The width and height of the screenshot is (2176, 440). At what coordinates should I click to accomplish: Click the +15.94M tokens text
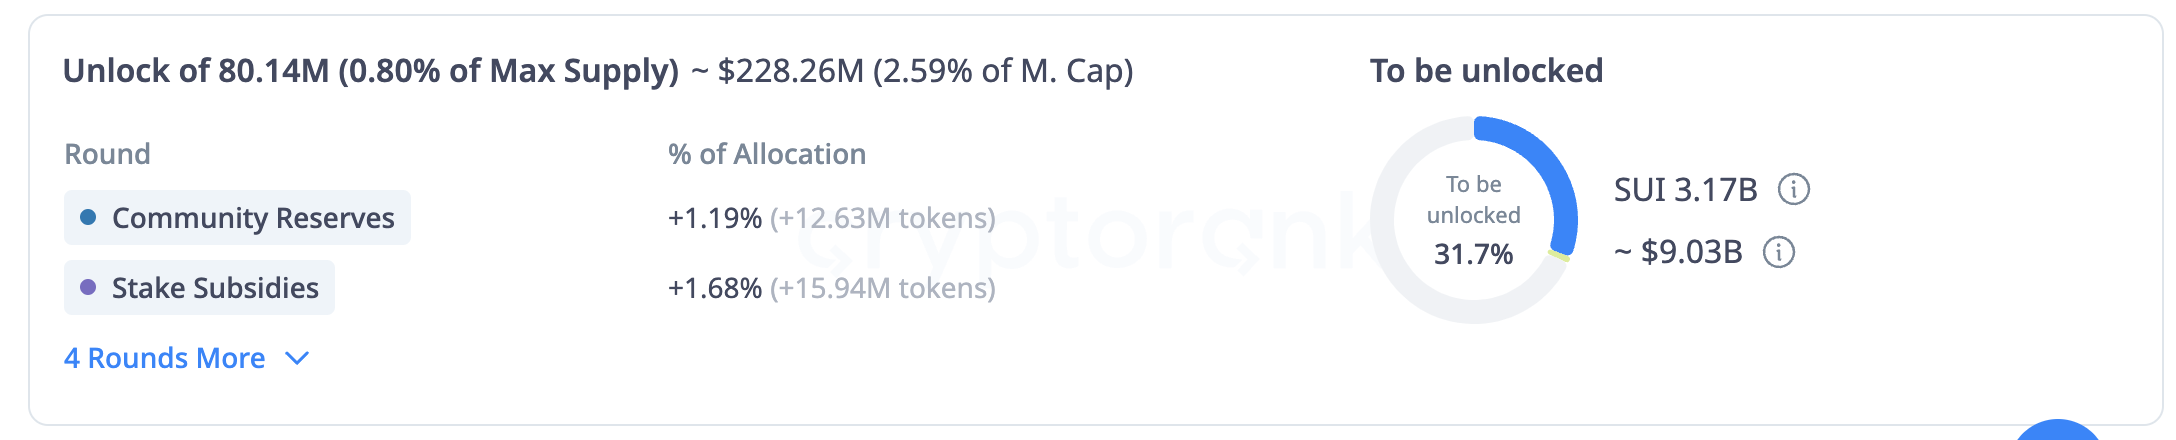tap(883, 288)
